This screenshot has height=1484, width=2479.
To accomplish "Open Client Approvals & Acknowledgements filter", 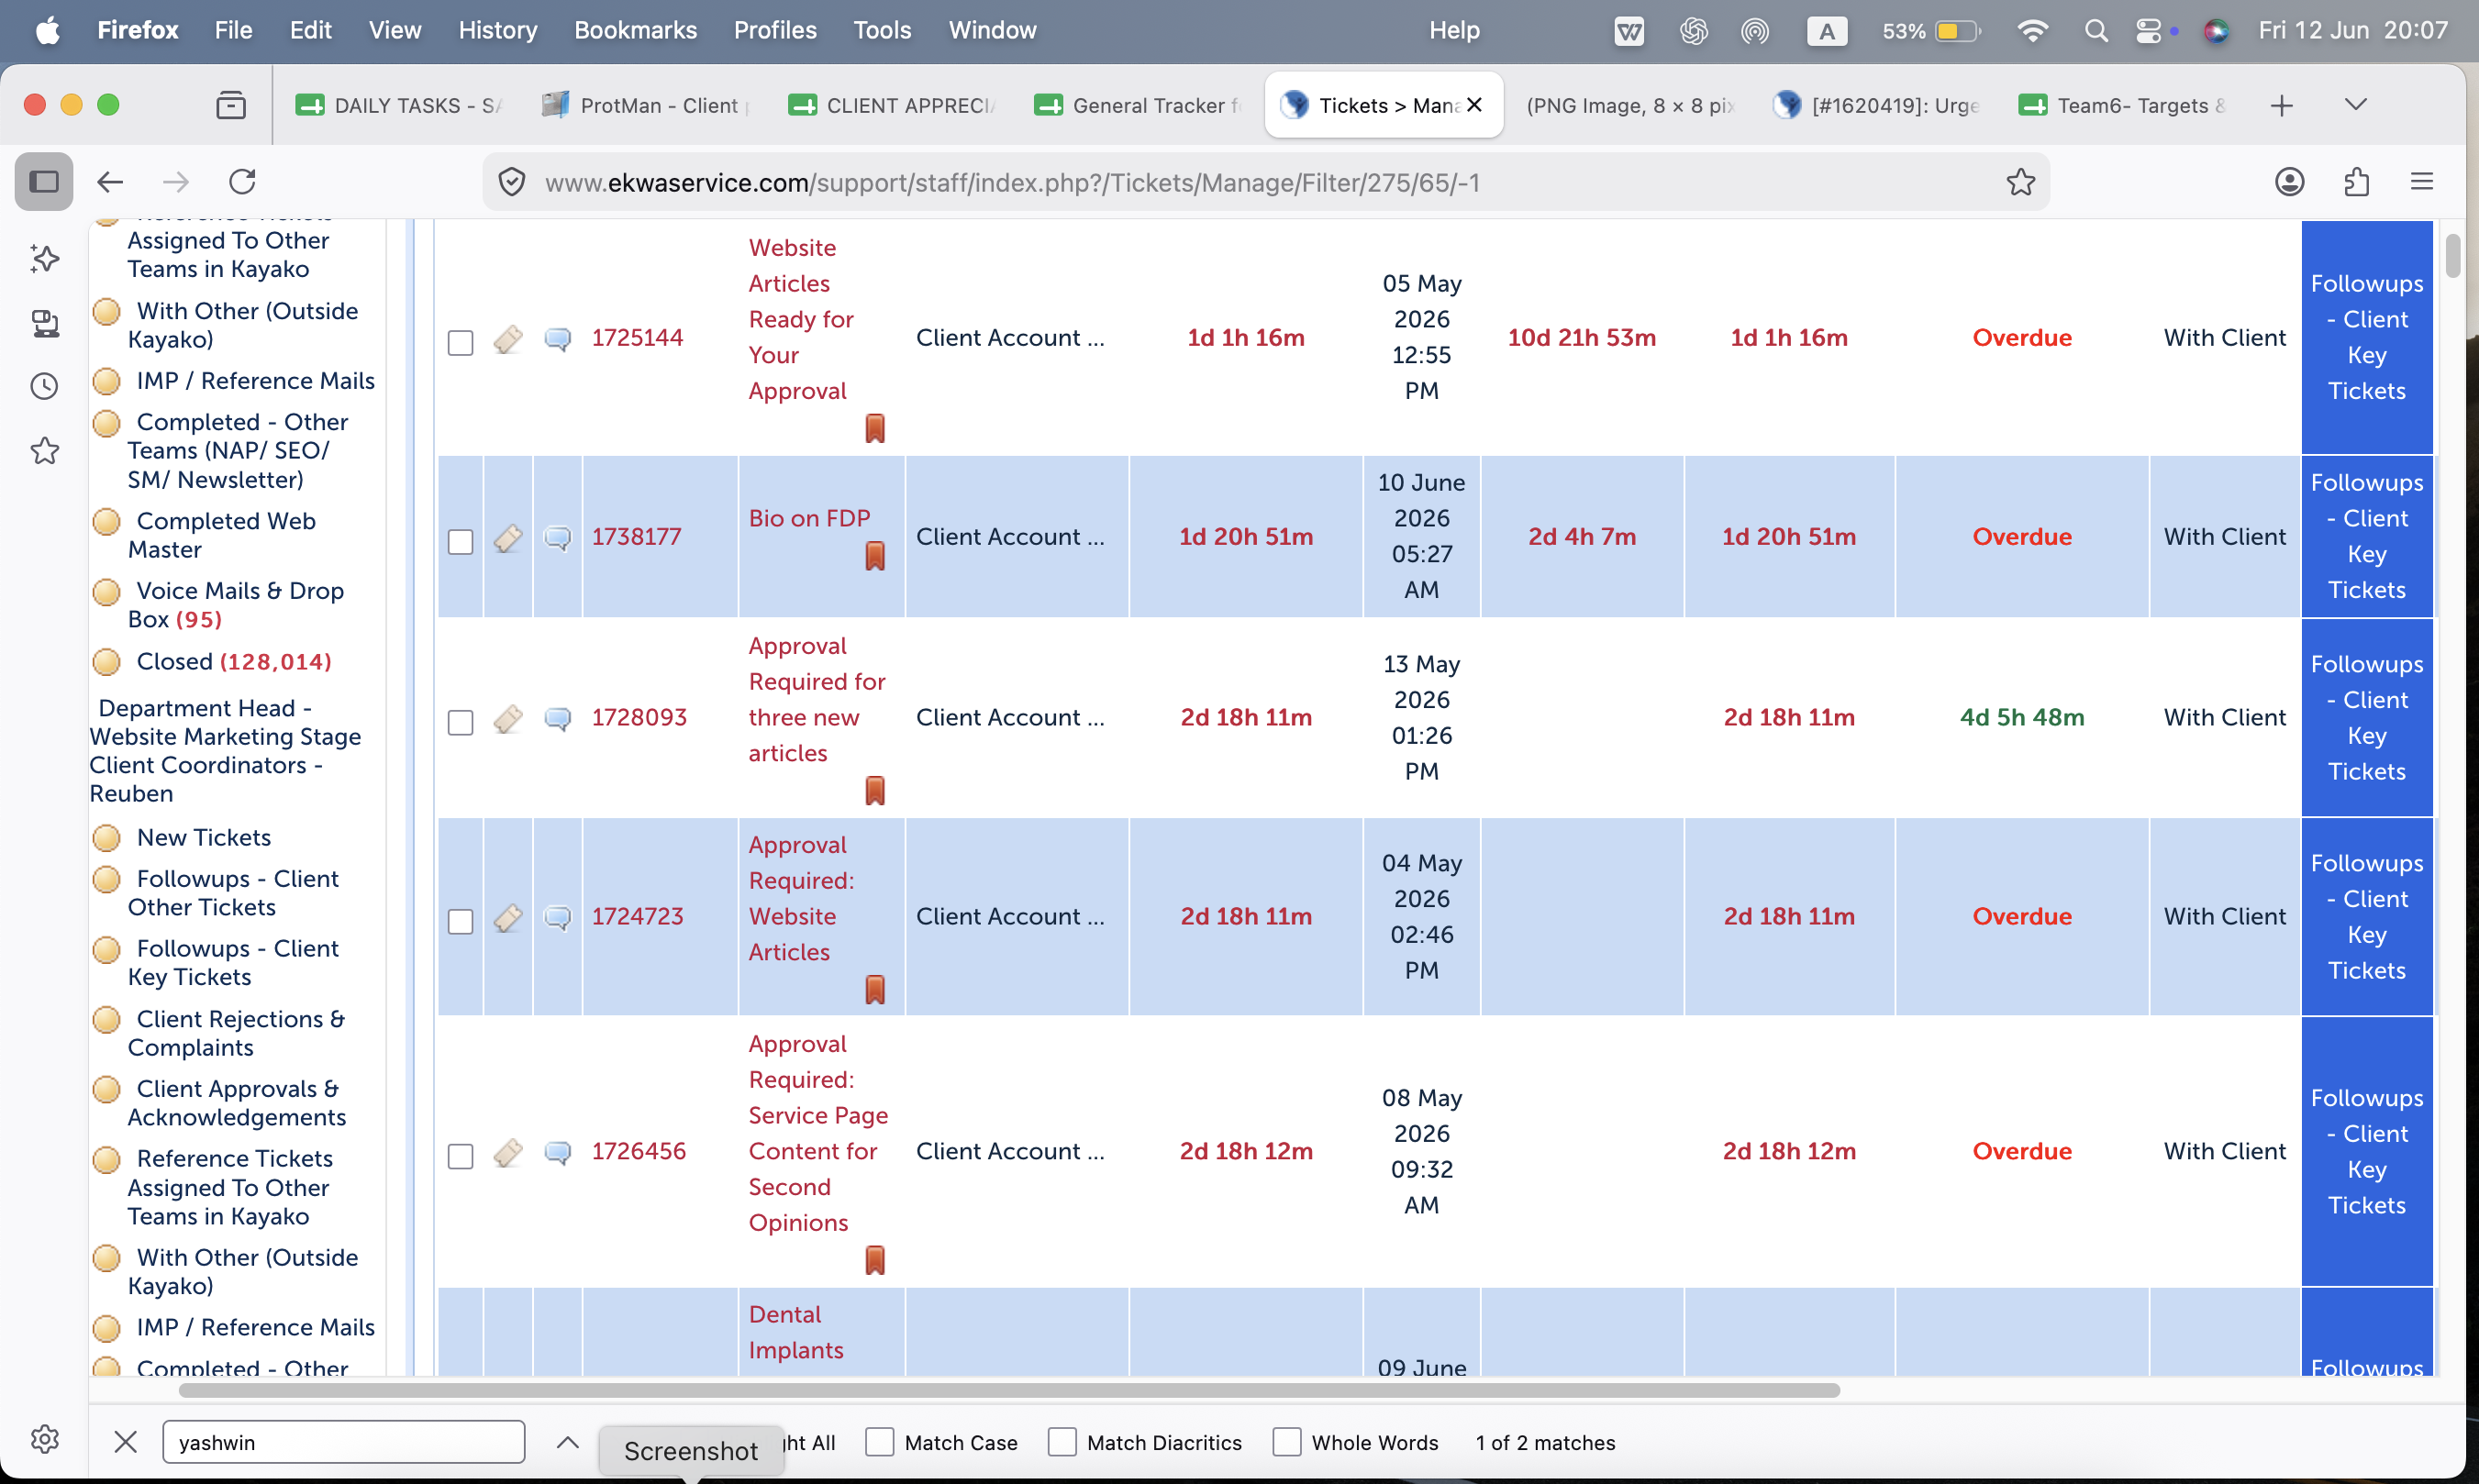I will coord(237,1103).
